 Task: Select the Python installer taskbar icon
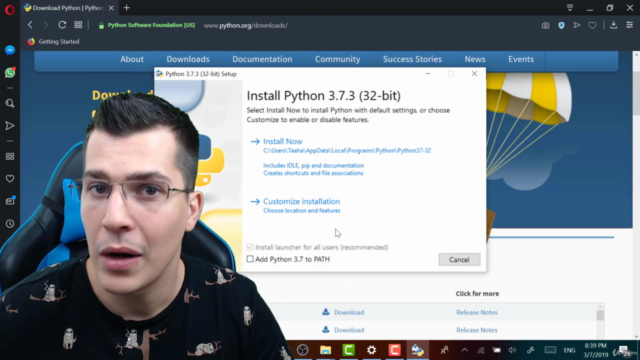pyautogui.click(x=418, y=350)
